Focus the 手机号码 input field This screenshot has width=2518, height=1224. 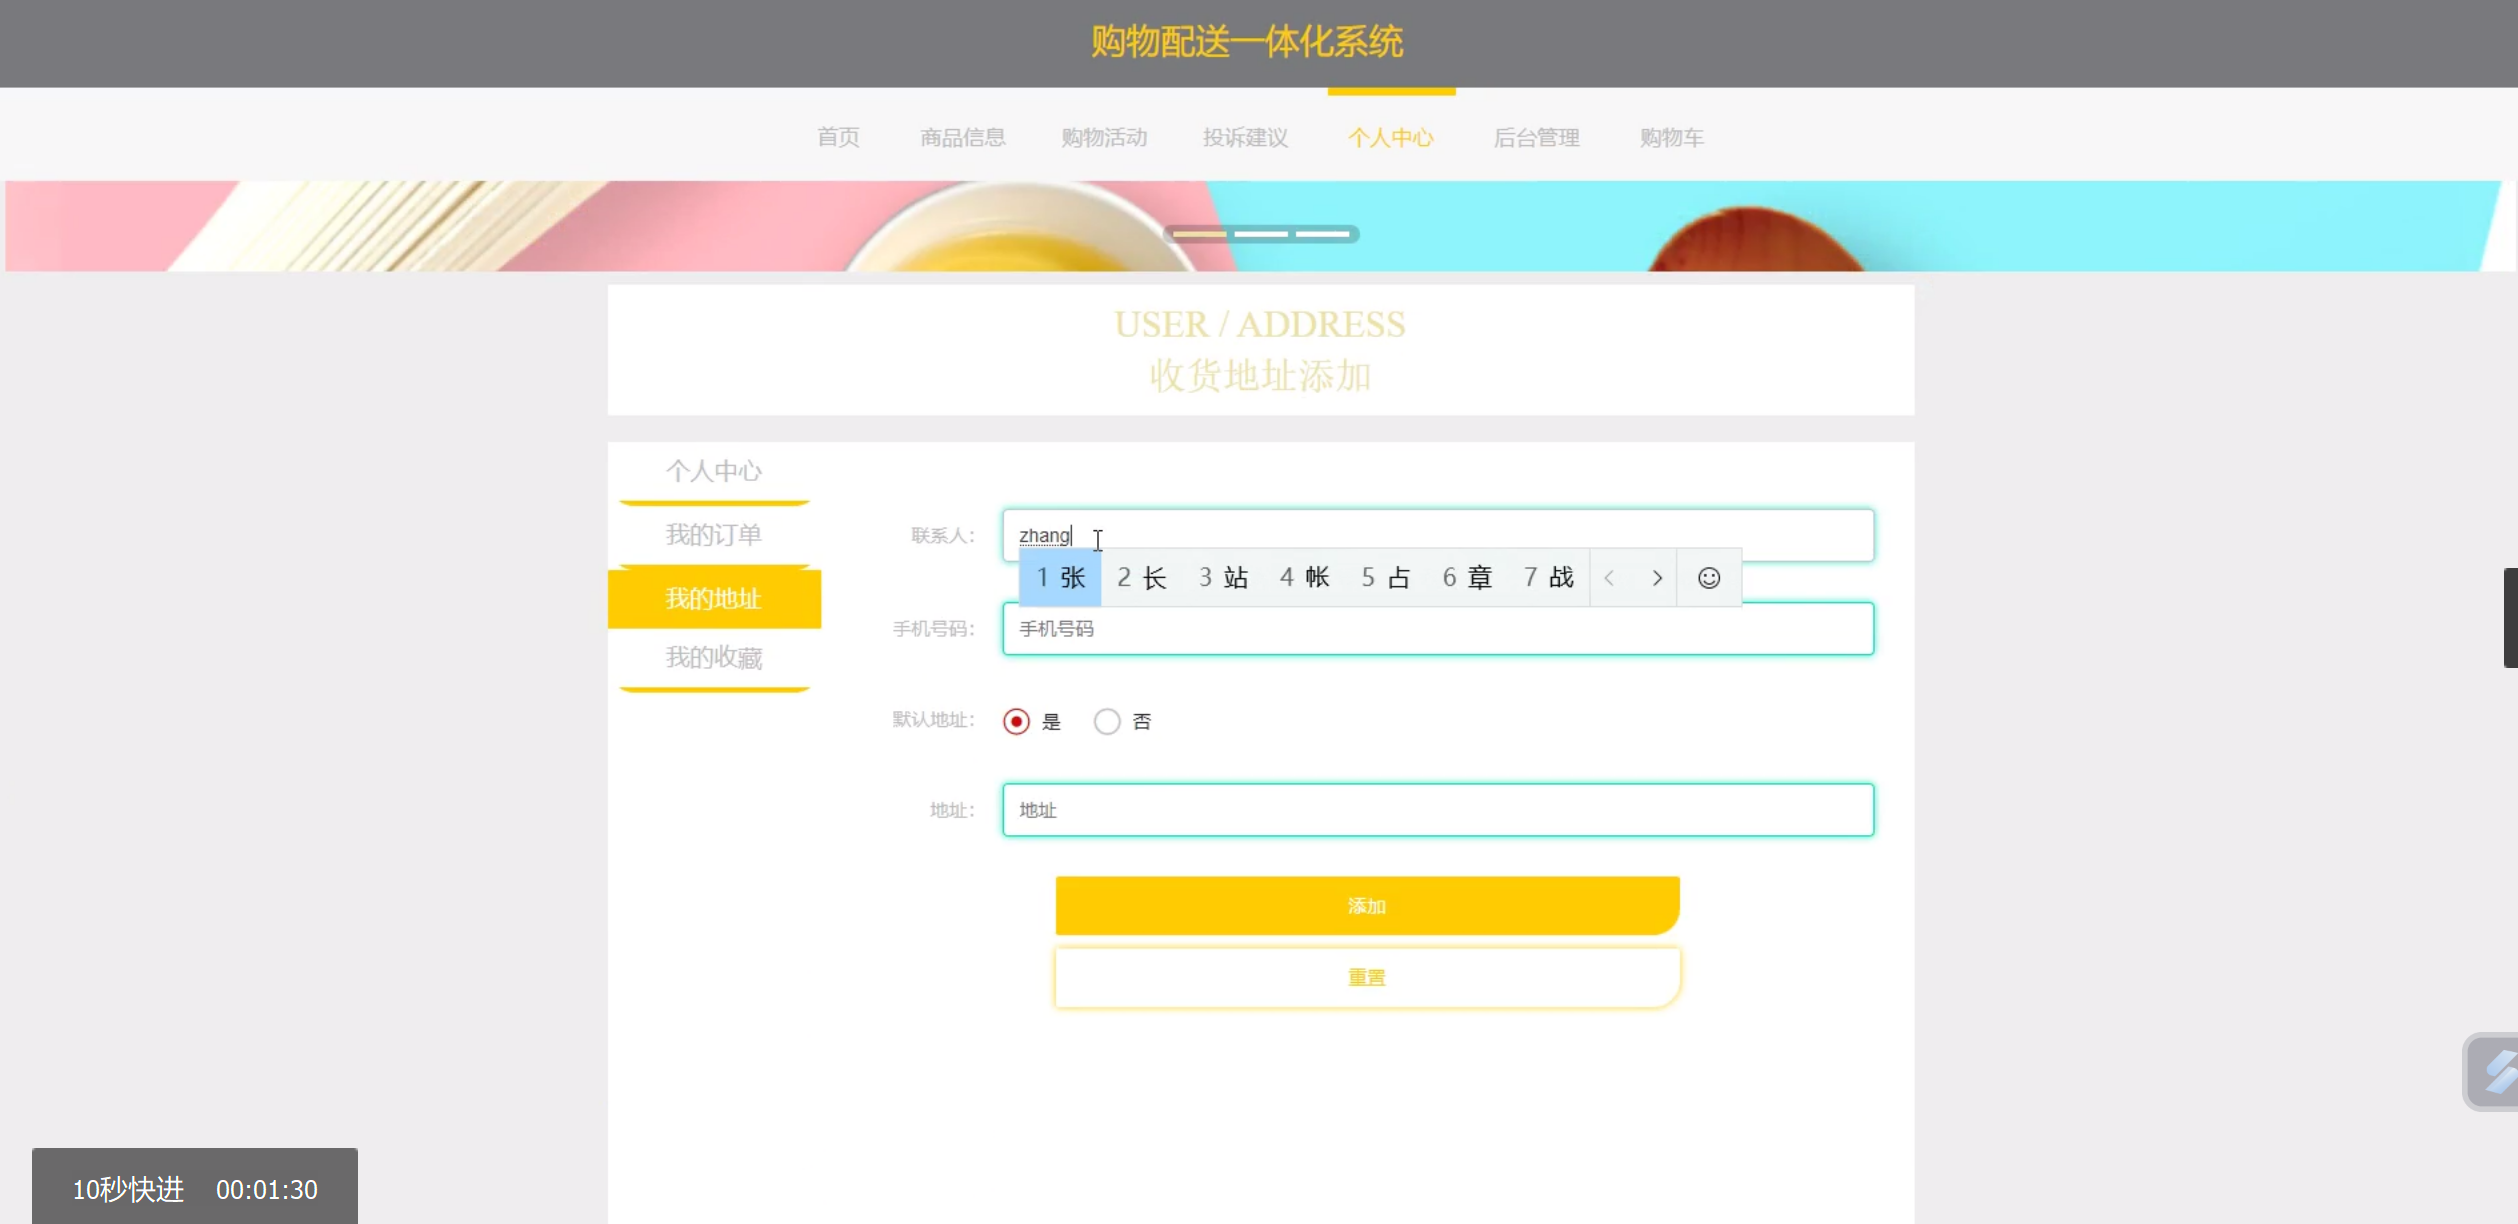tap(1437, 629)
